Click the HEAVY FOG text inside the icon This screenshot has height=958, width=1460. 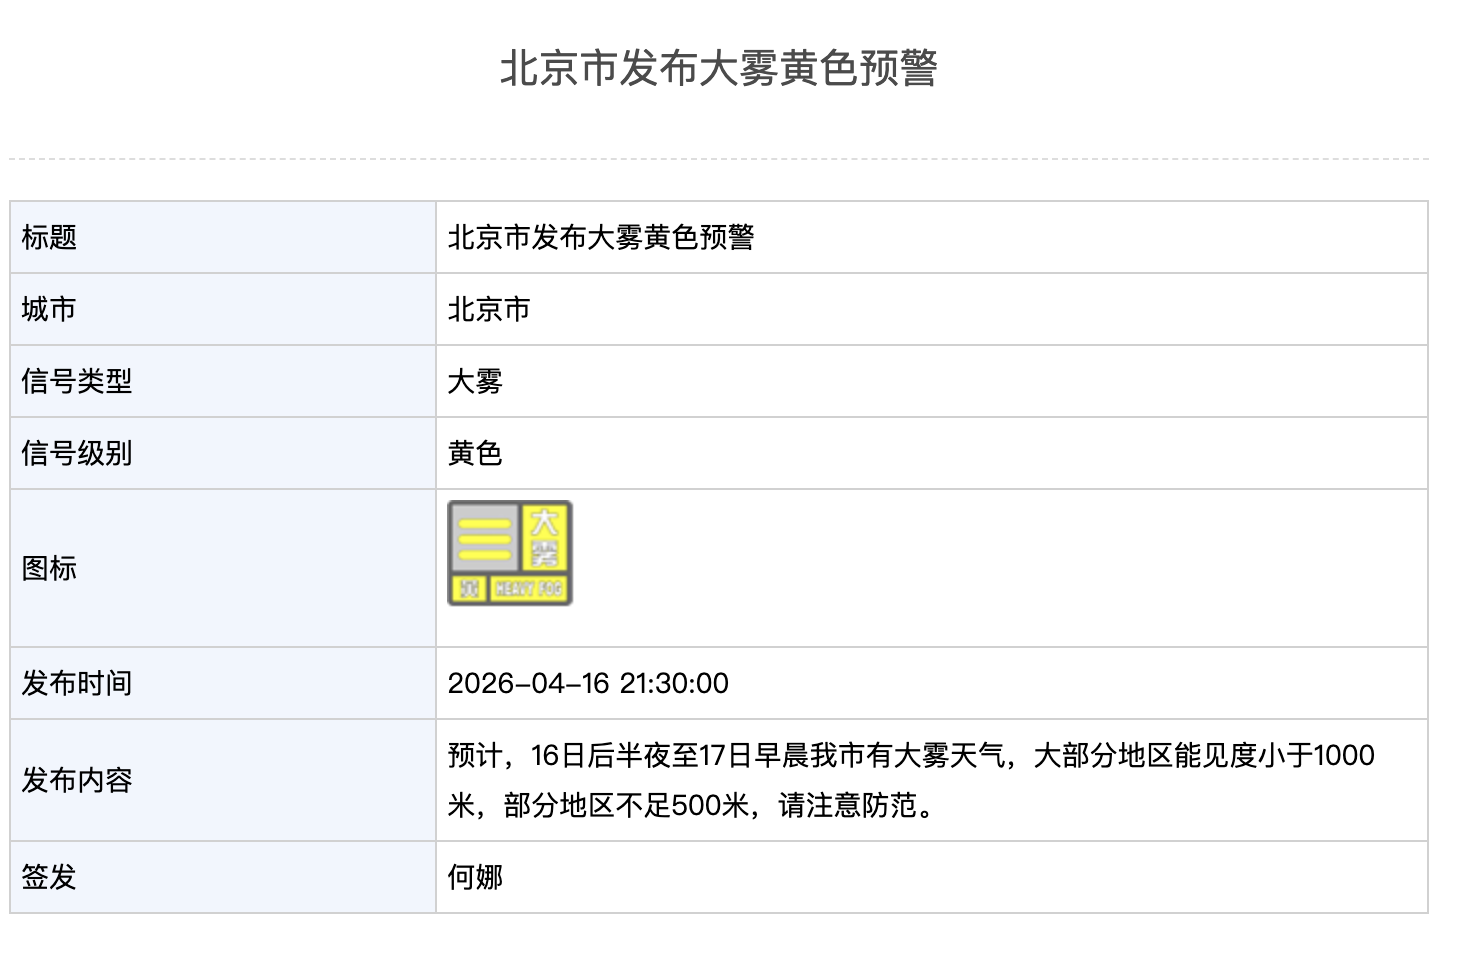click(528, 589)
